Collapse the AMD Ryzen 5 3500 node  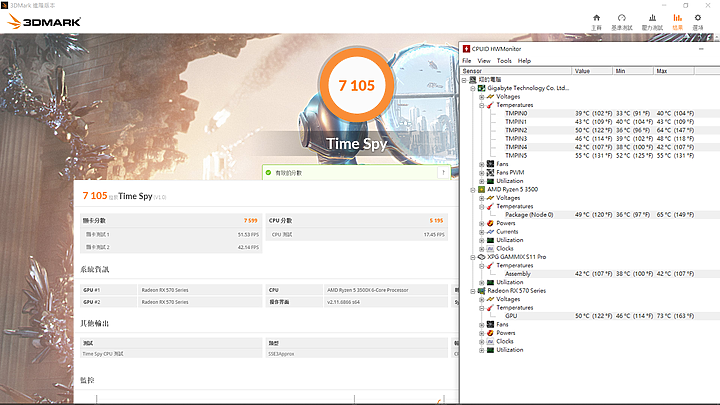pyautogui.click(x=473, y=190)
